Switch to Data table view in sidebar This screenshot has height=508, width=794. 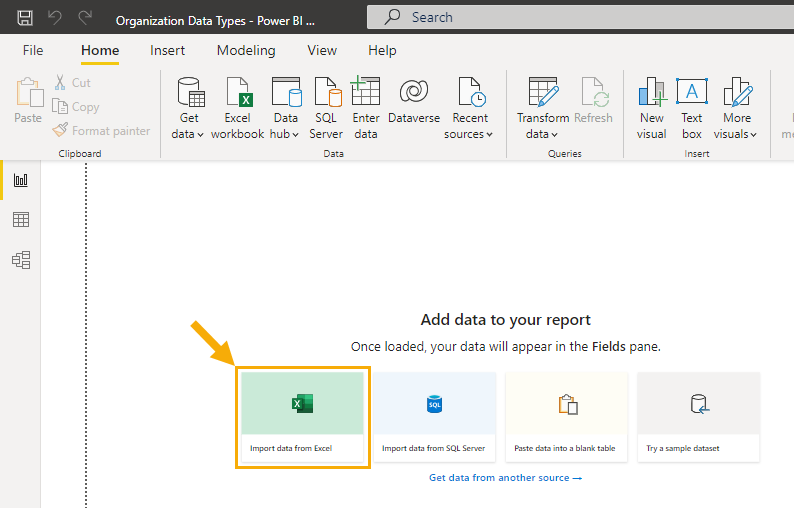[21, 220]
